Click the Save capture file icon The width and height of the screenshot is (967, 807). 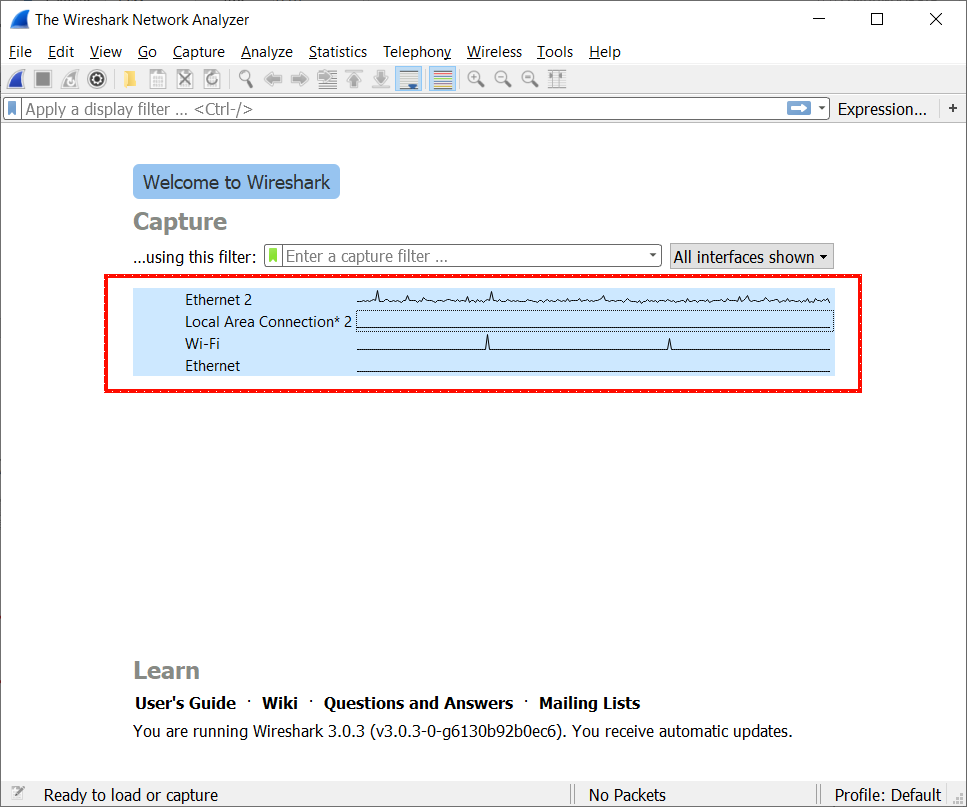(157, 79)
